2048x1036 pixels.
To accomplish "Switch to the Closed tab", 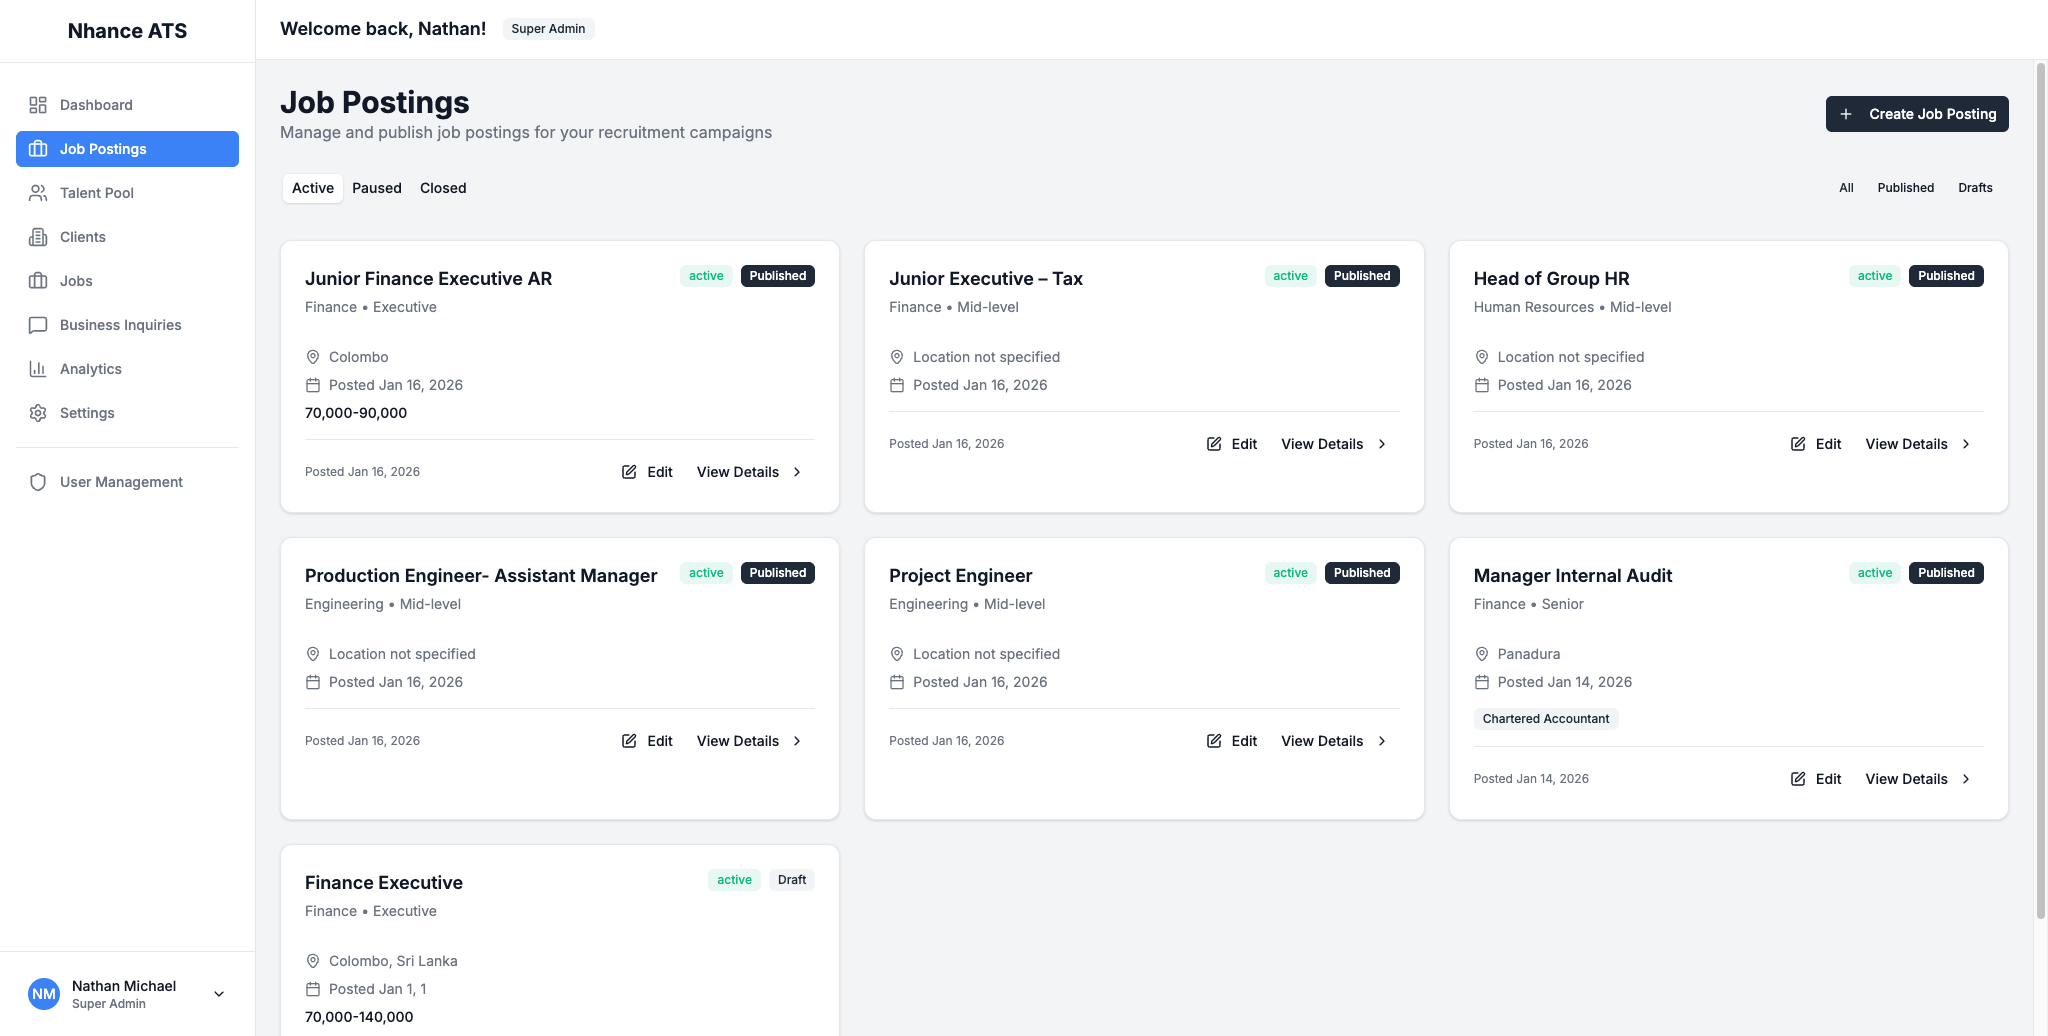I will pyautogui.click(x=443, y=188).
